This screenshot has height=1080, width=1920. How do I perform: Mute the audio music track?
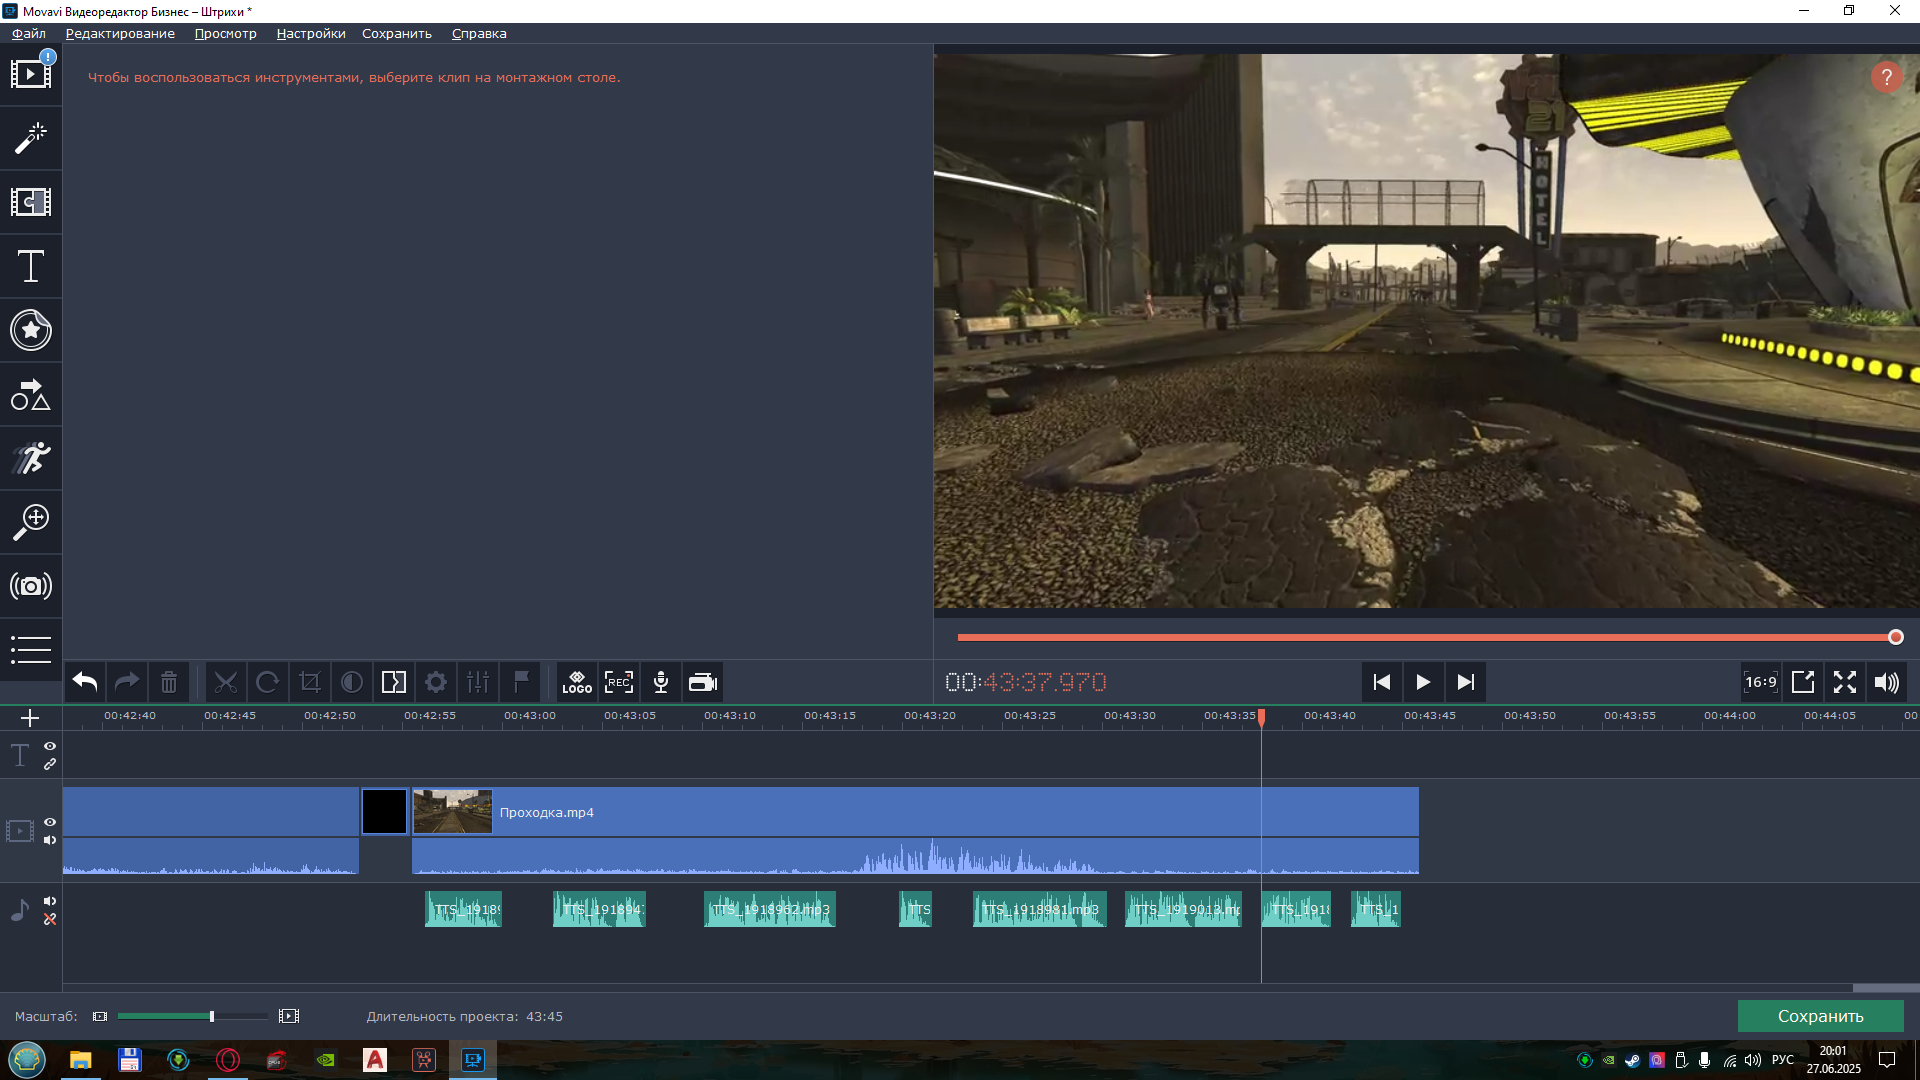(x=50, y=901)
